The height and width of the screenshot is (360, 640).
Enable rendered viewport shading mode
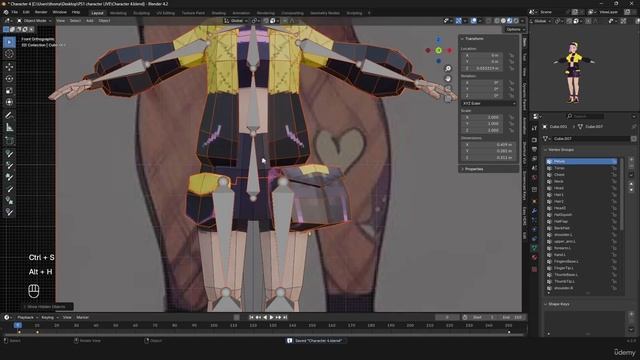[516, 21]
